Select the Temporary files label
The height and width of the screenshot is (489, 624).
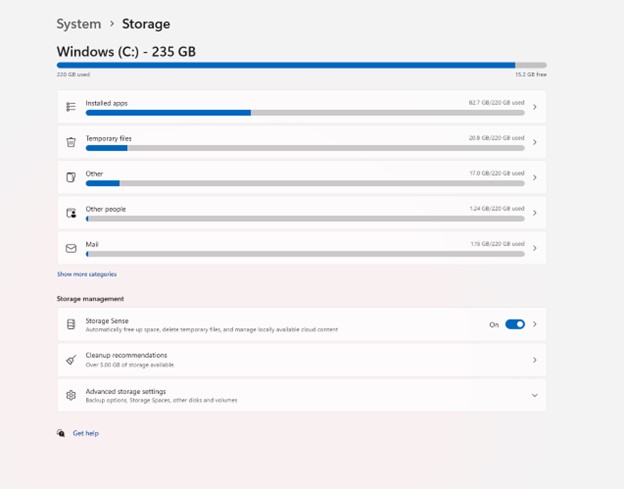click(x=109, y=138)
